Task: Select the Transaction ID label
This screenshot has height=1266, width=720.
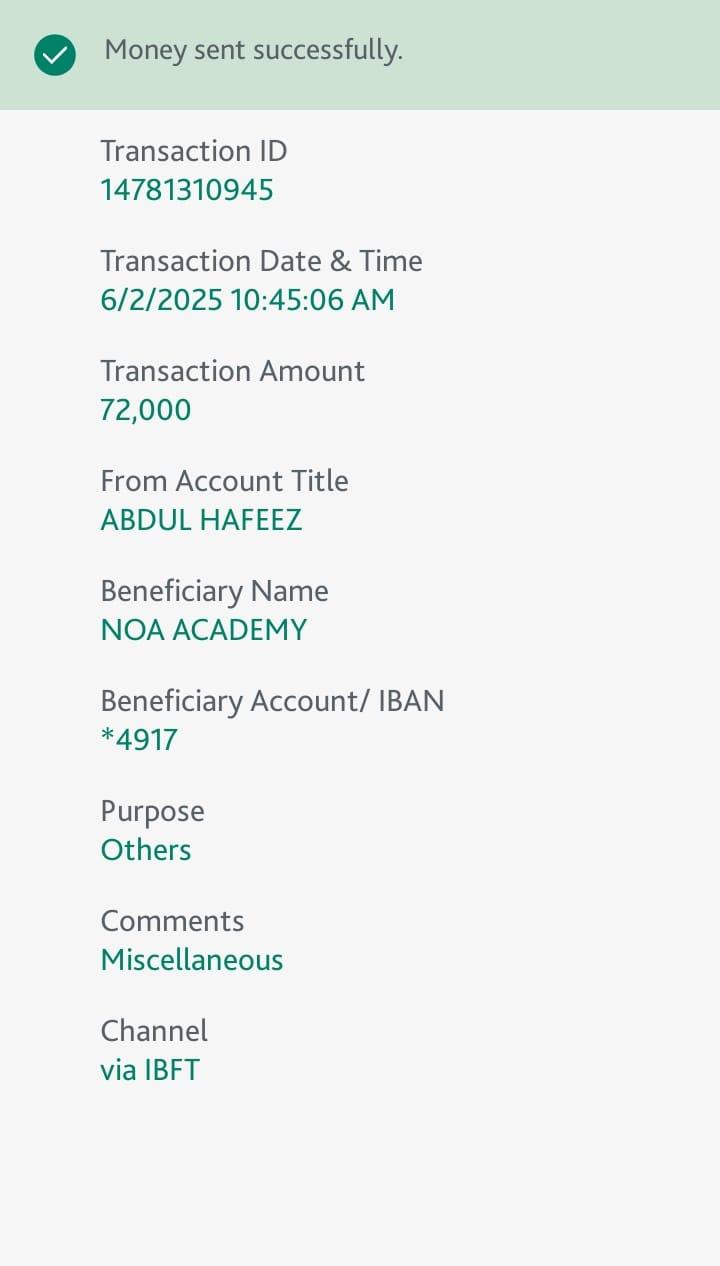Action: tap(194, 151)
